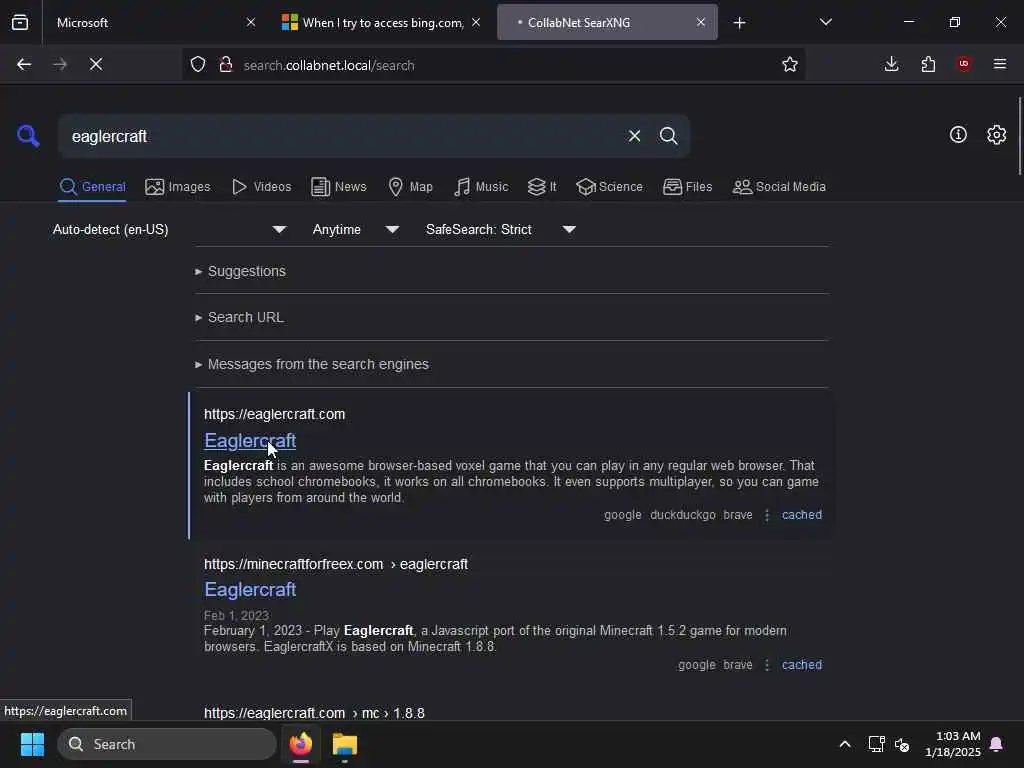1024x768 pixels.
Task: Select the Images search category
Action: 178,187
